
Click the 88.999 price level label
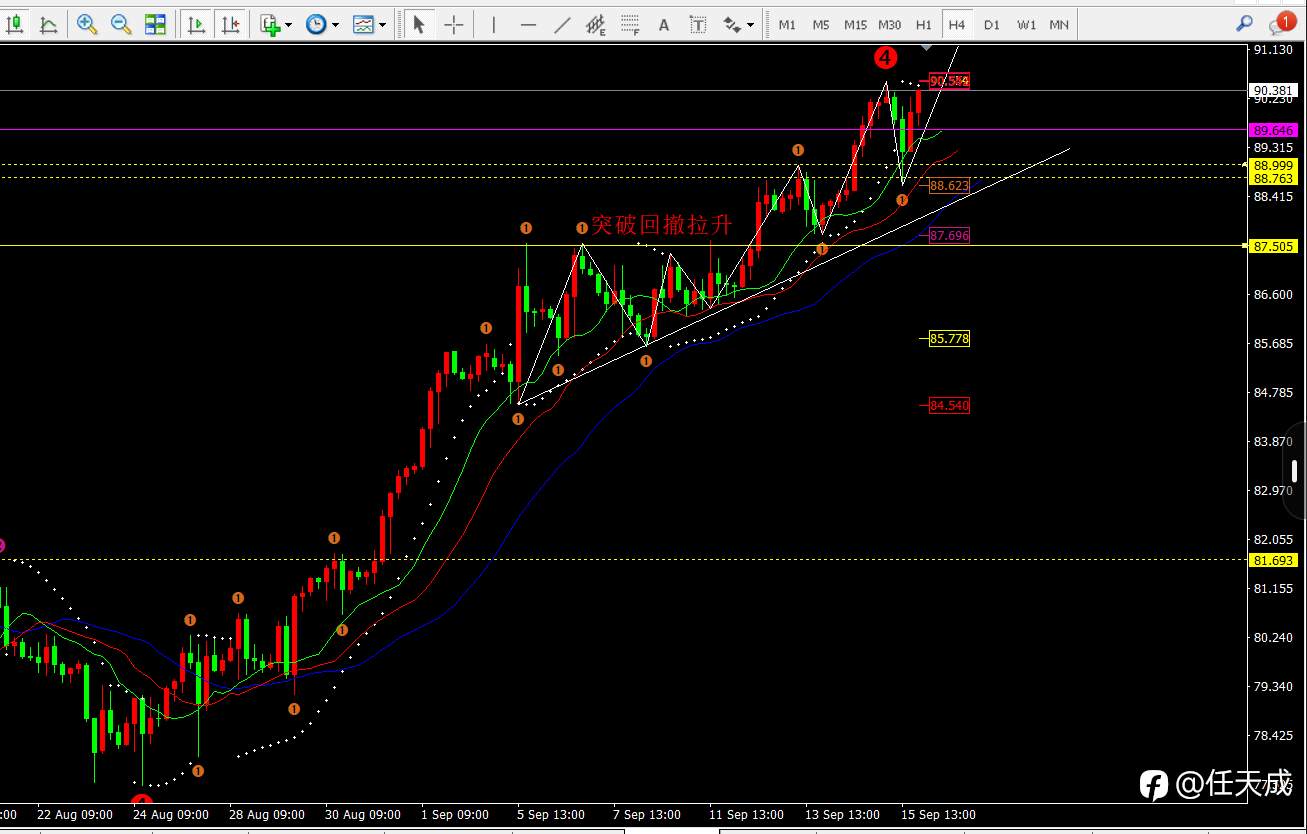click(1273, 165)
